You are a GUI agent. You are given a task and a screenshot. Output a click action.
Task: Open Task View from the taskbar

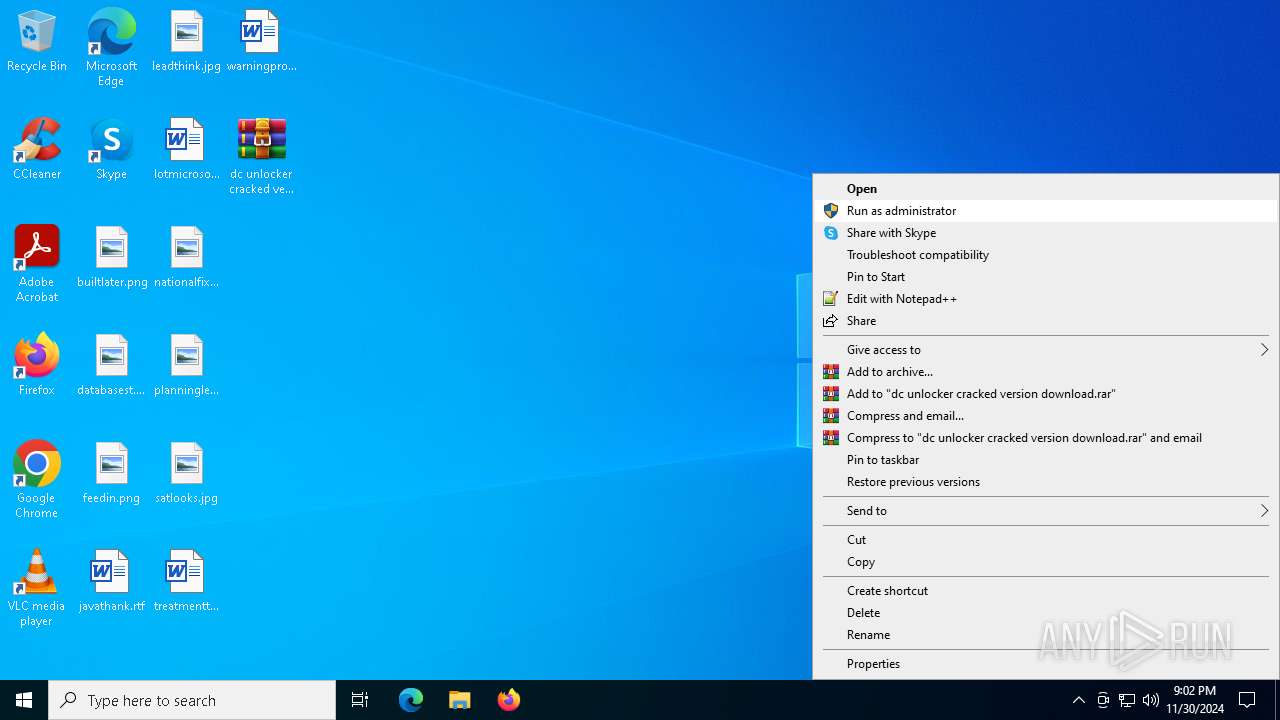(360, 700)
